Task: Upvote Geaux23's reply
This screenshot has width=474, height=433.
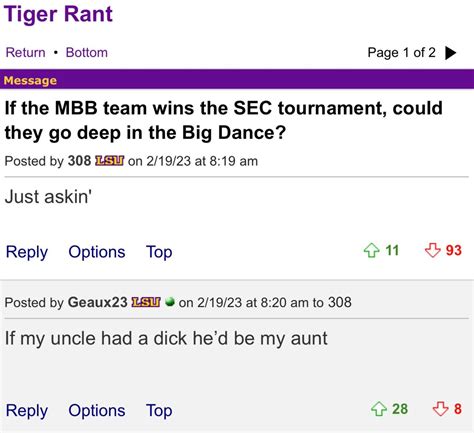Action: click(x=379, y=409)
